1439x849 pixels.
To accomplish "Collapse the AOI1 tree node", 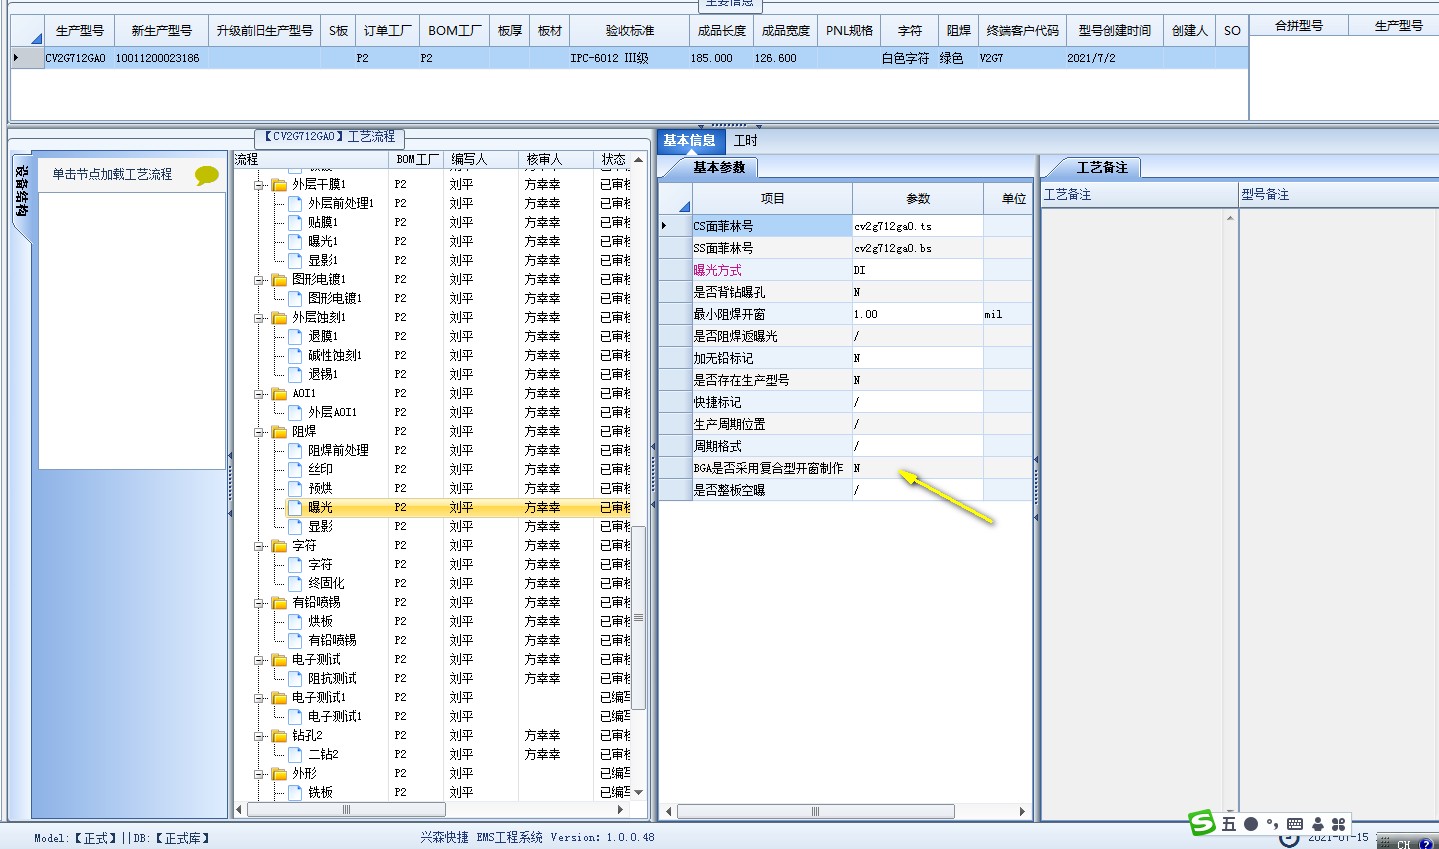I will (x=259, y=394).
